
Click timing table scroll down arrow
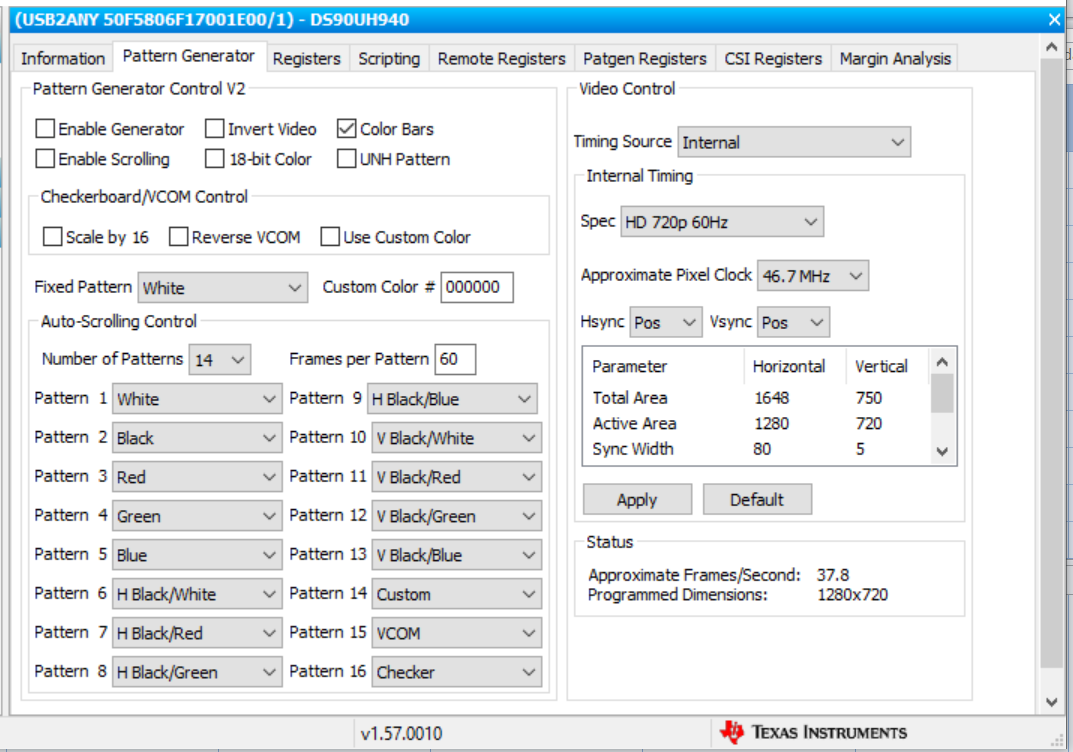(942, 451)
